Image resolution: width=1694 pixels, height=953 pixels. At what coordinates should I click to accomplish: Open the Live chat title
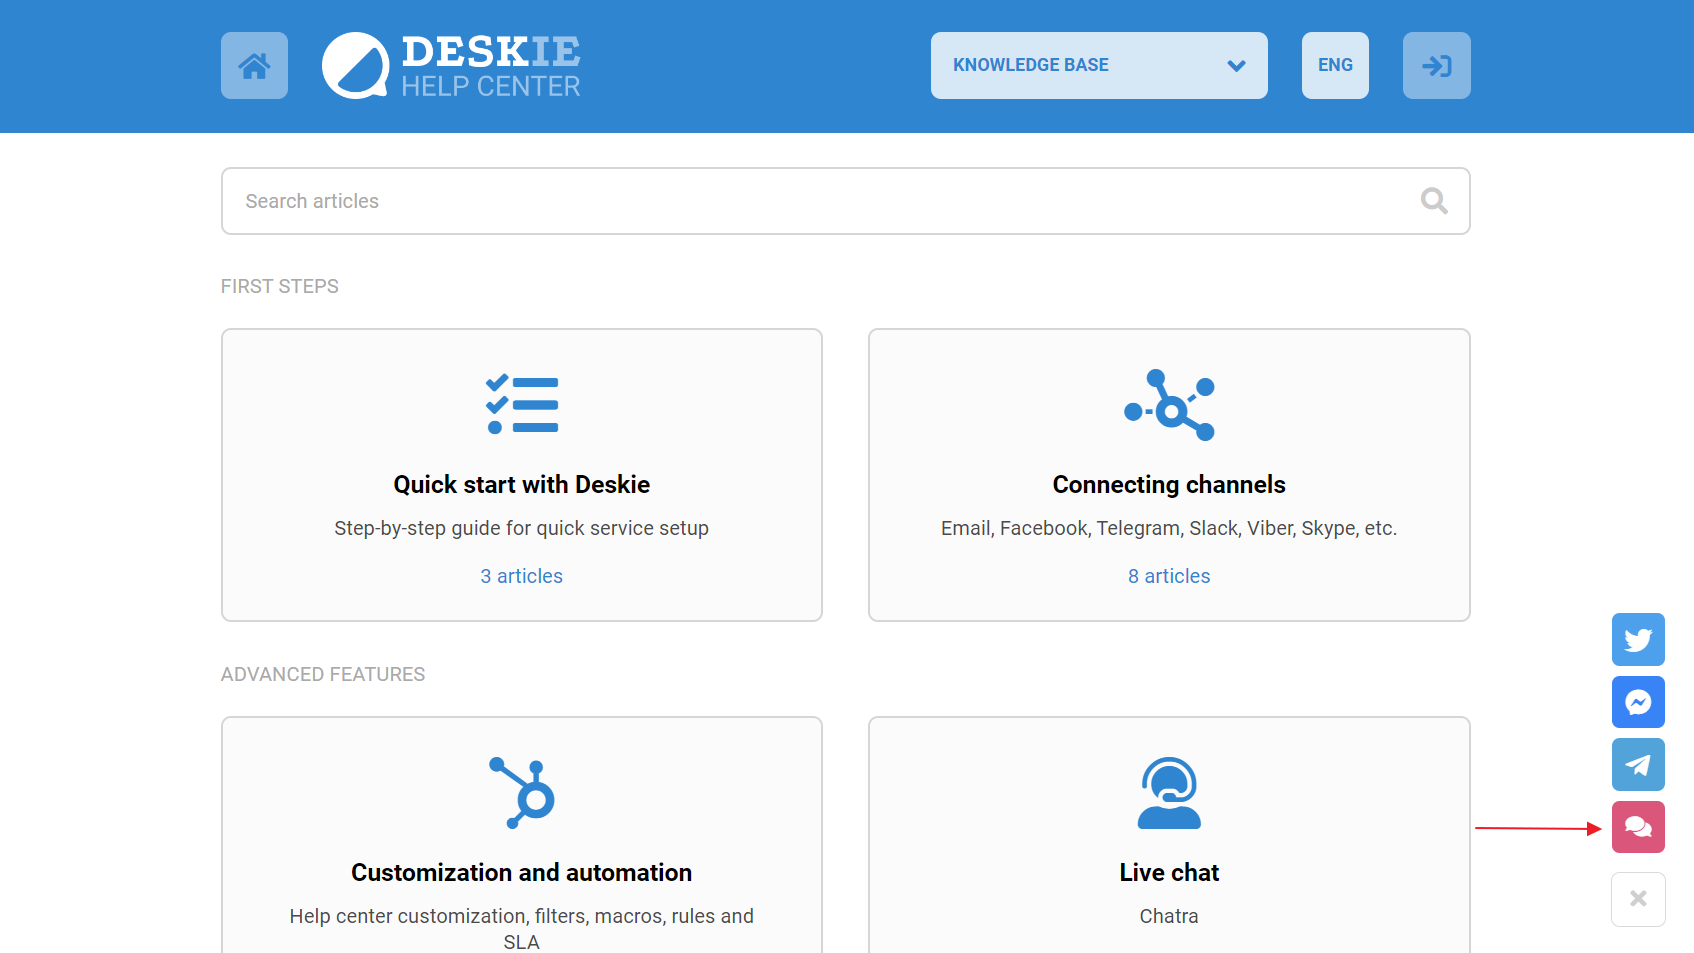click(1169, 872)
